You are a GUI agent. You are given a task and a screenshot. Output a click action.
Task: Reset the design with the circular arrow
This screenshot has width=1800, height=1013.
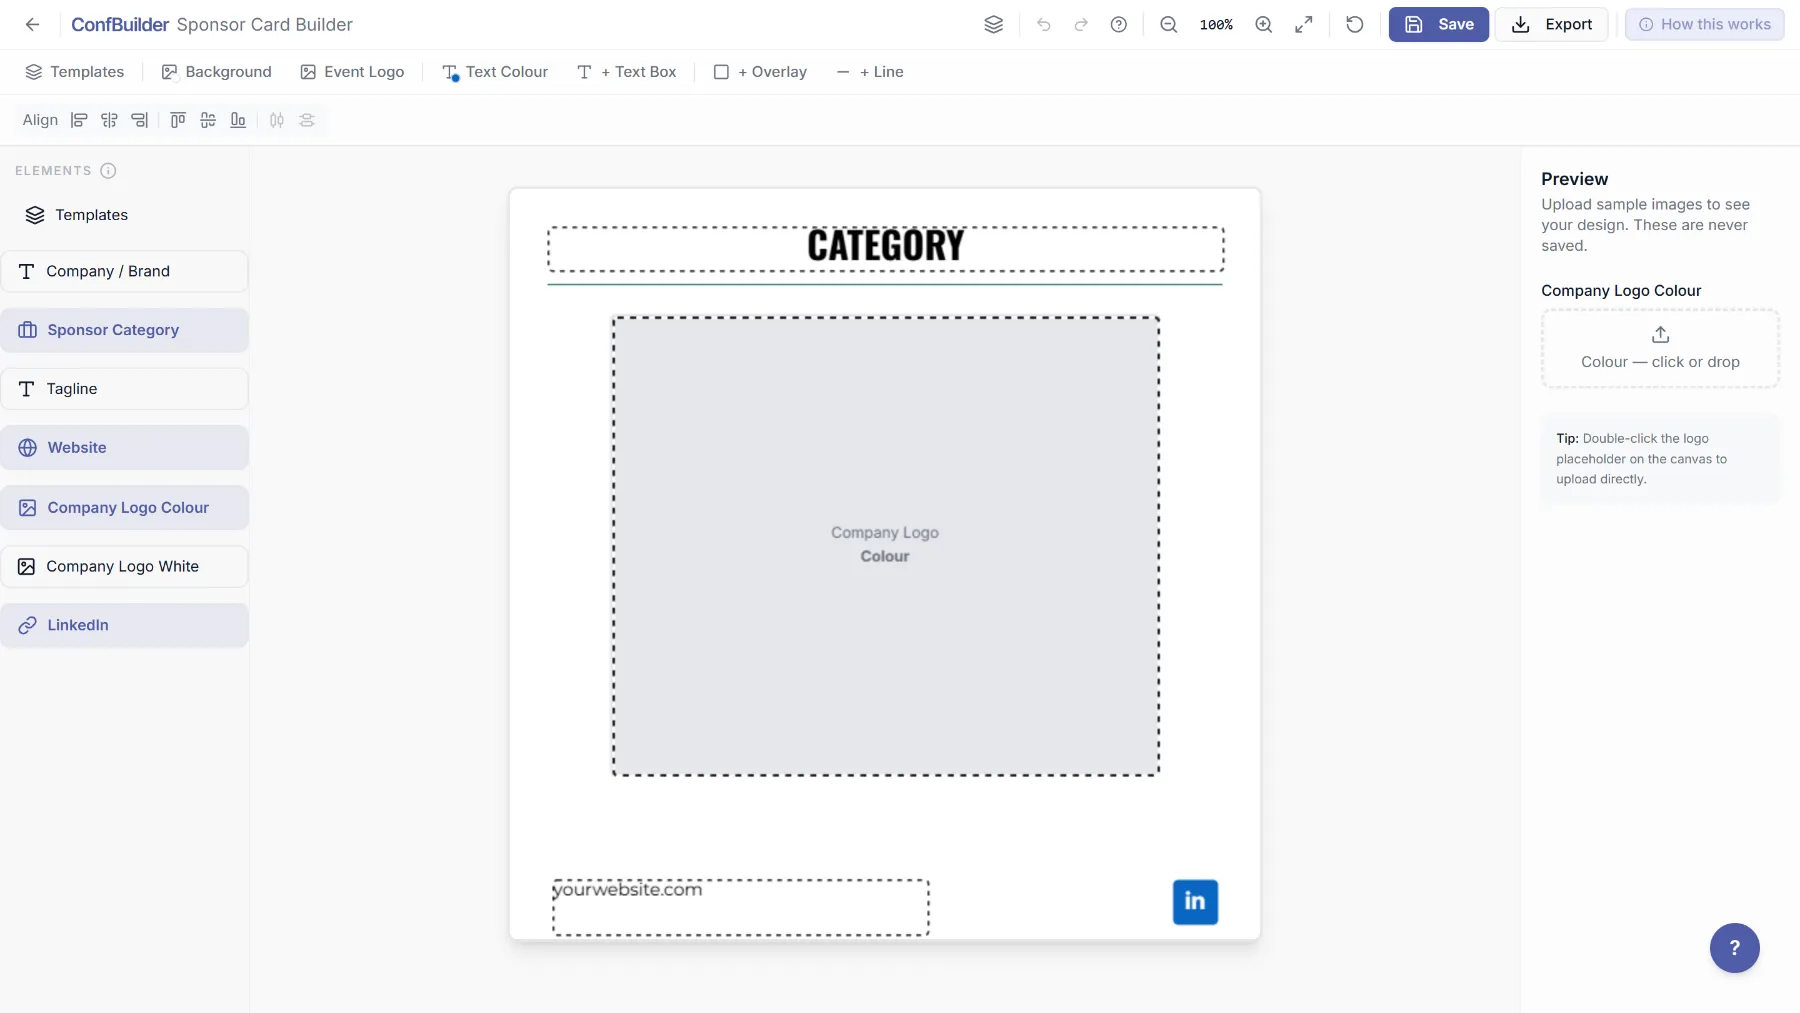coord(1355,24)
